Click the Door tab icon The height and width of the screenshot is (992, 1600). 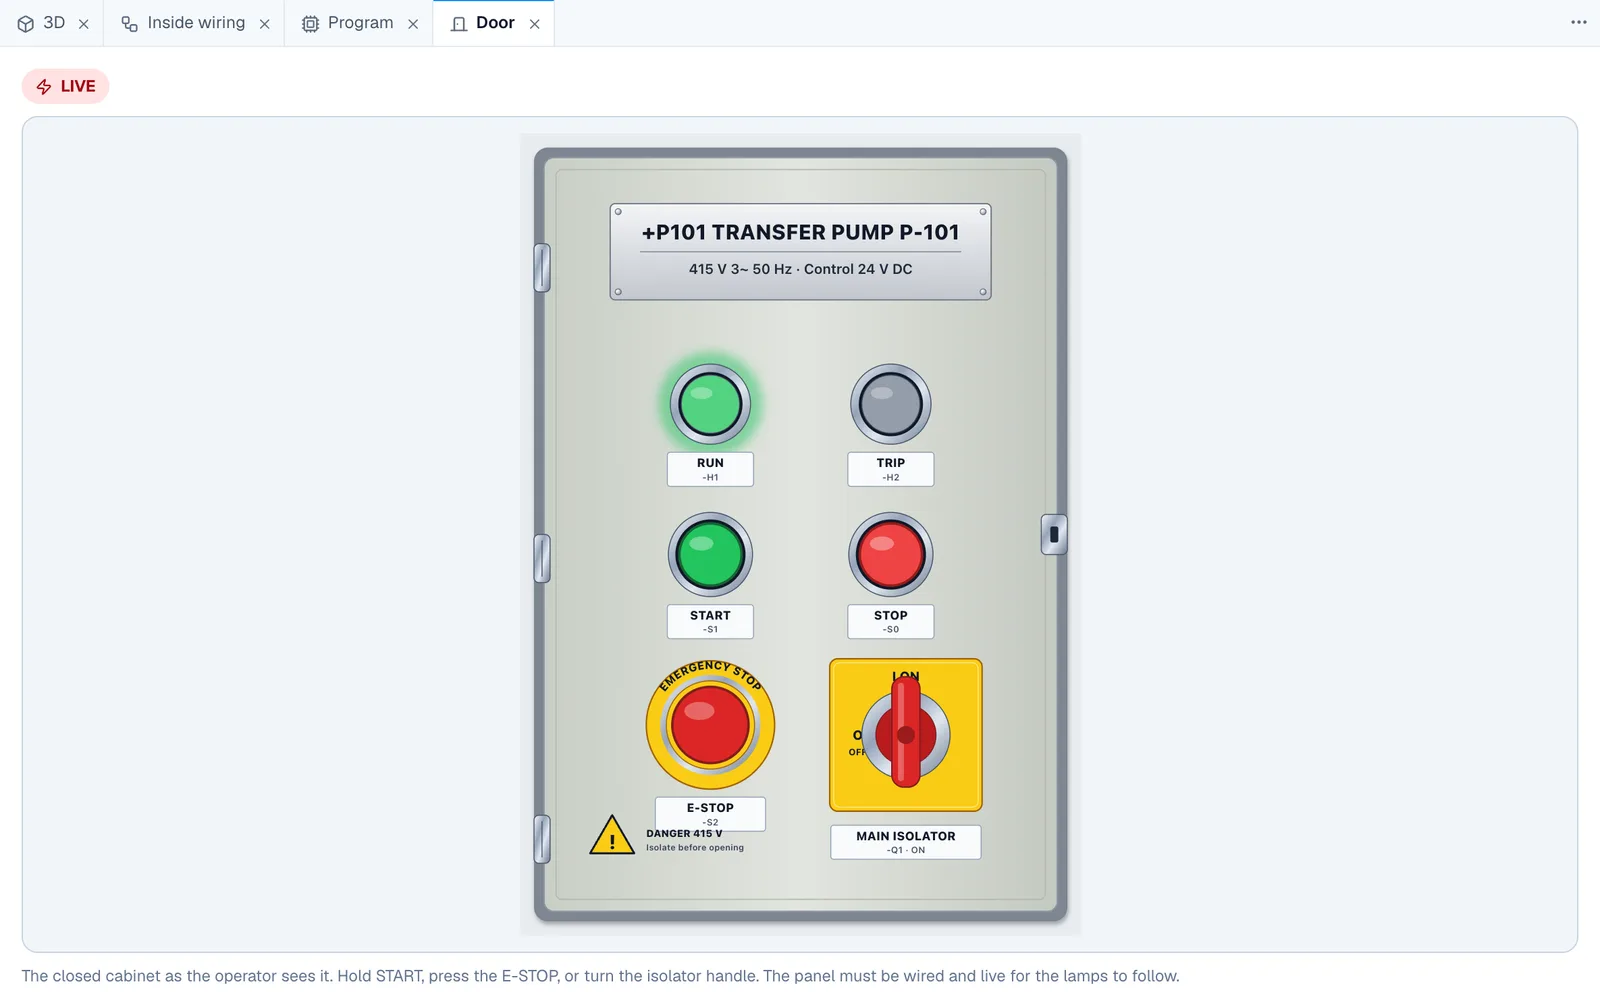pyautogui.click(x=459, y=23)
